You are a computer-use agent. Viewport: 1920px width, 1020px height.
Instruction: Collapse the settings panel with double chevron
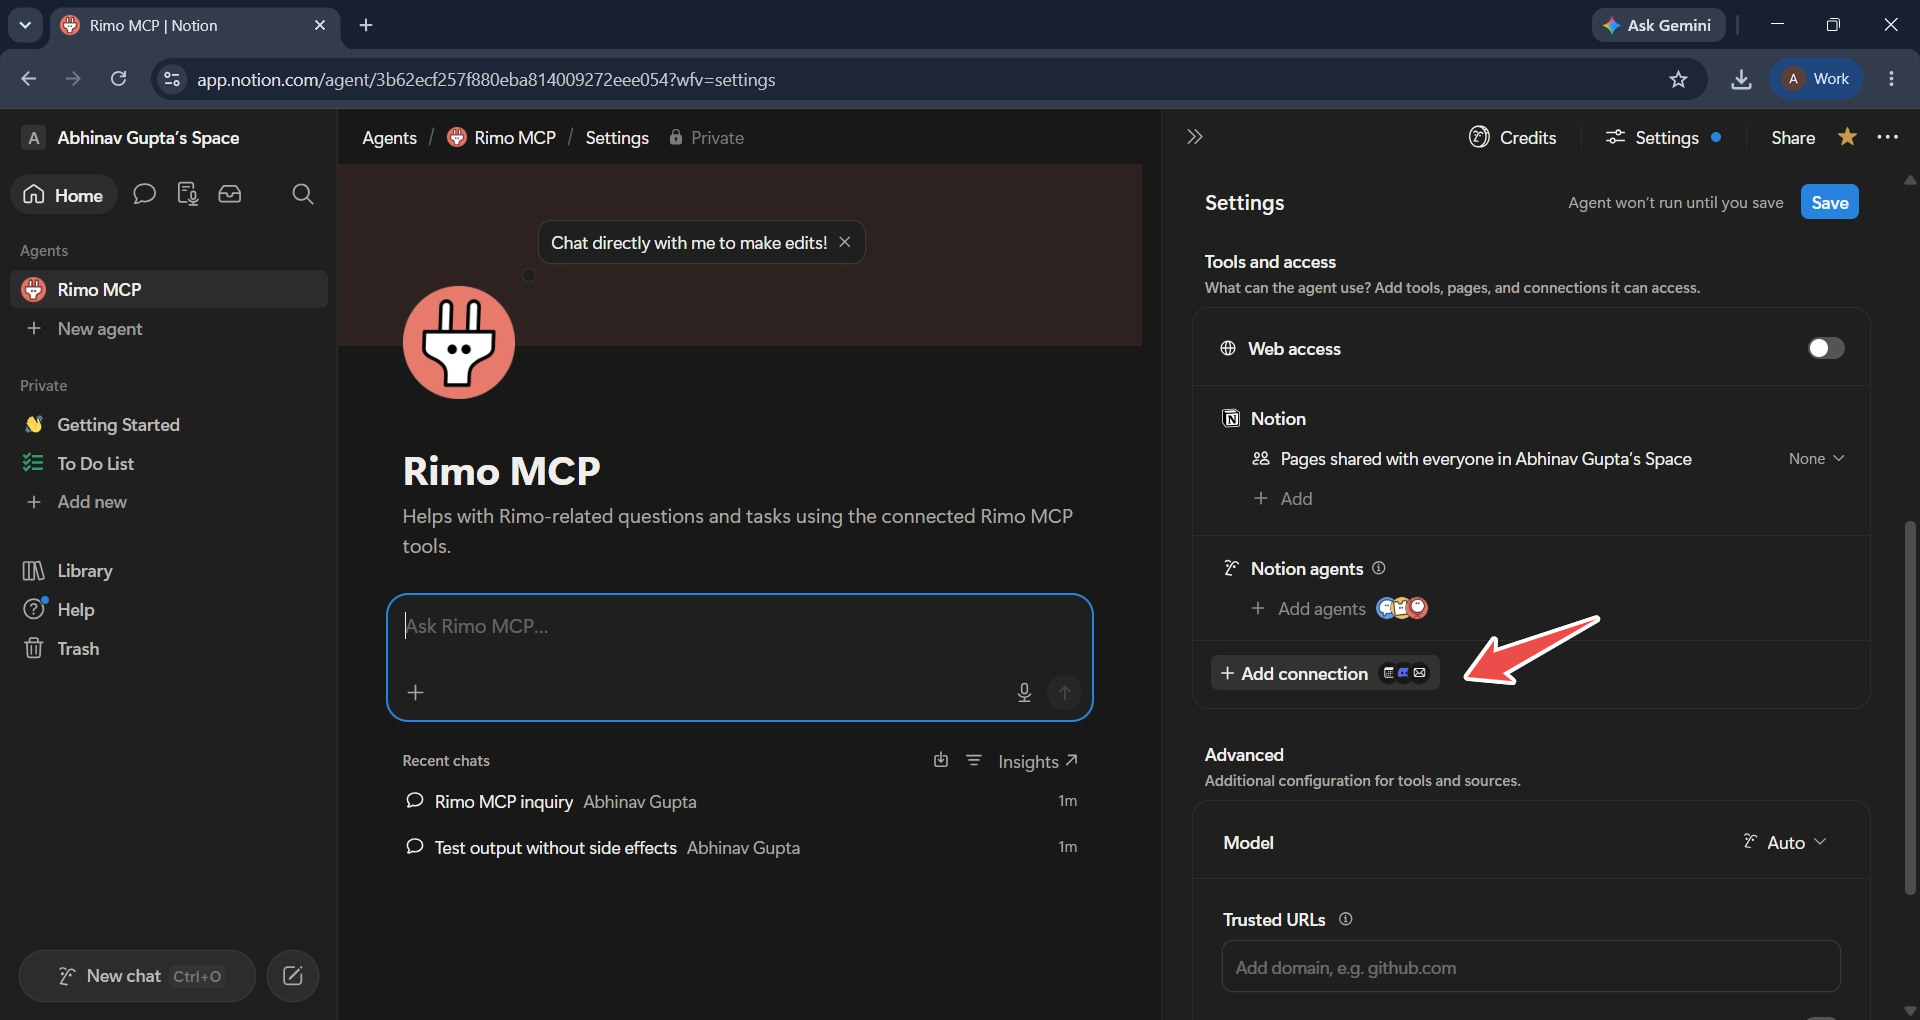click(1194, 137)
